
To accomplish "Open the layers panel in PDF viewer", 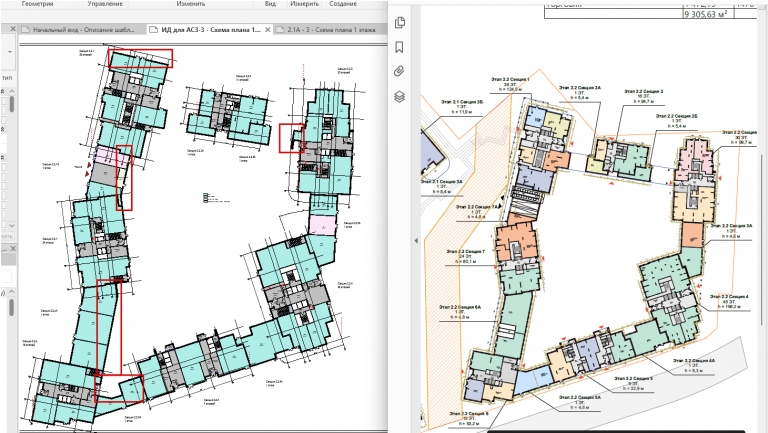I will point(399,96).
